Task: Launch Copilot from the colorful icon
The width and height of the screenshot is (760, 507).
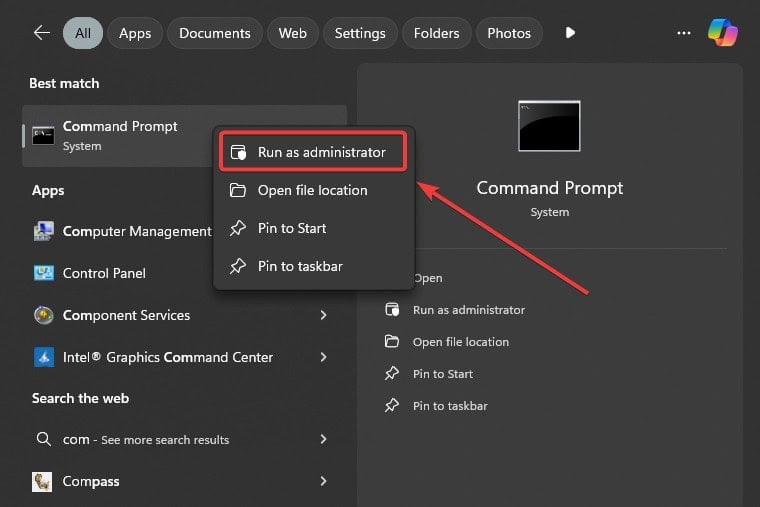Action: [723, 33]
